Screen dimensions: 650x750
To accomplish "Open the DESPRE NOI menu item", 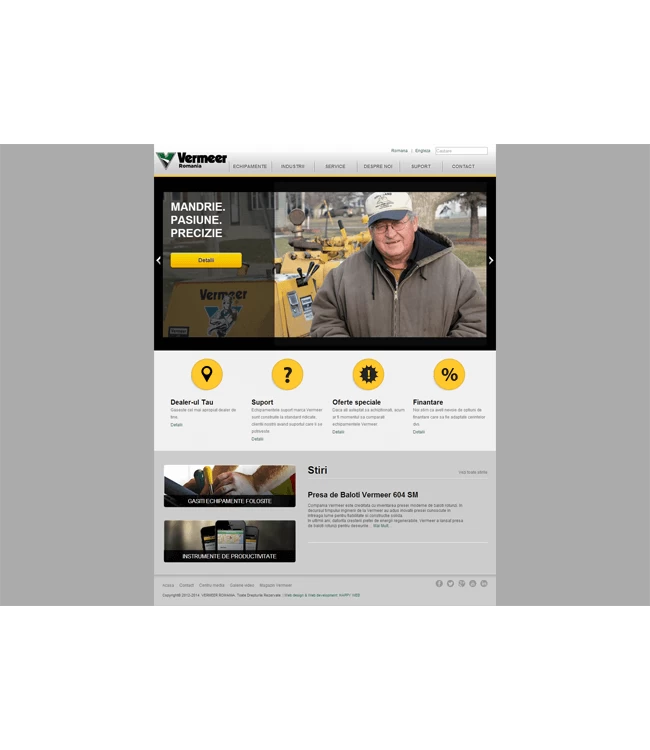I will [x=378, y=166].
